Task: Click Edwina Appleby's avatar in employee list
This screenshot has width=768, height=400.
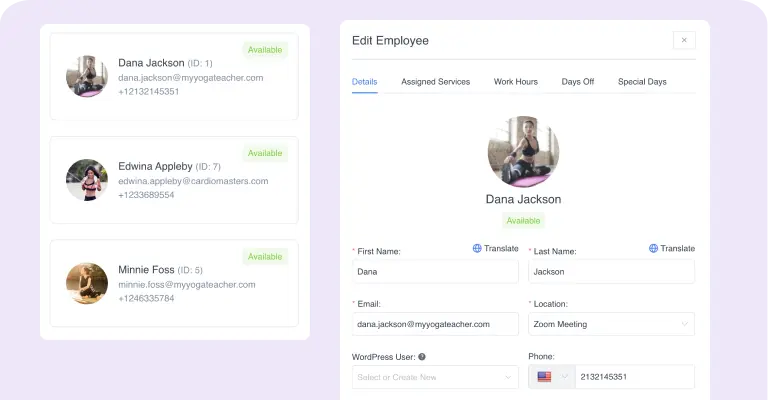Action: pos(87,180)
